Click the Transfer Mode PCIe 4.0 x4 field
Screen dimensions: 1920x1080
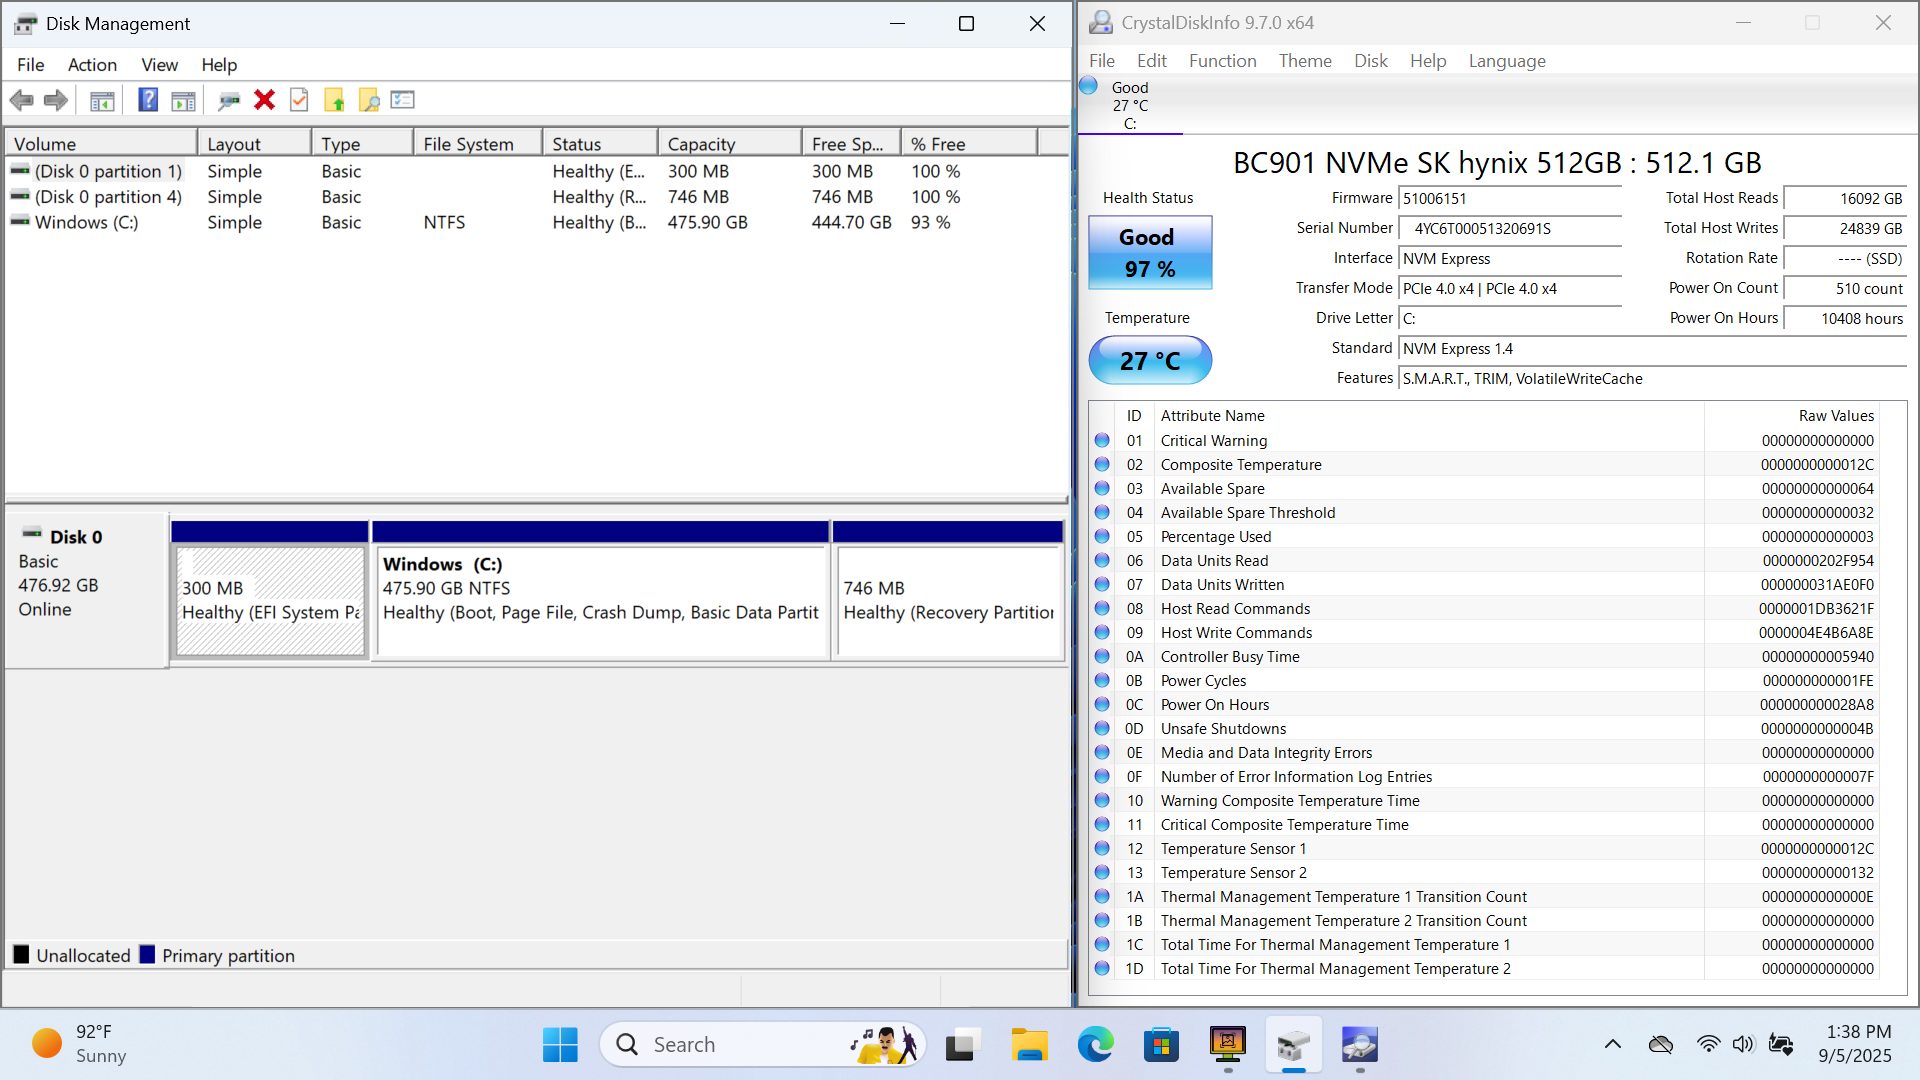tap(1510, 289)
